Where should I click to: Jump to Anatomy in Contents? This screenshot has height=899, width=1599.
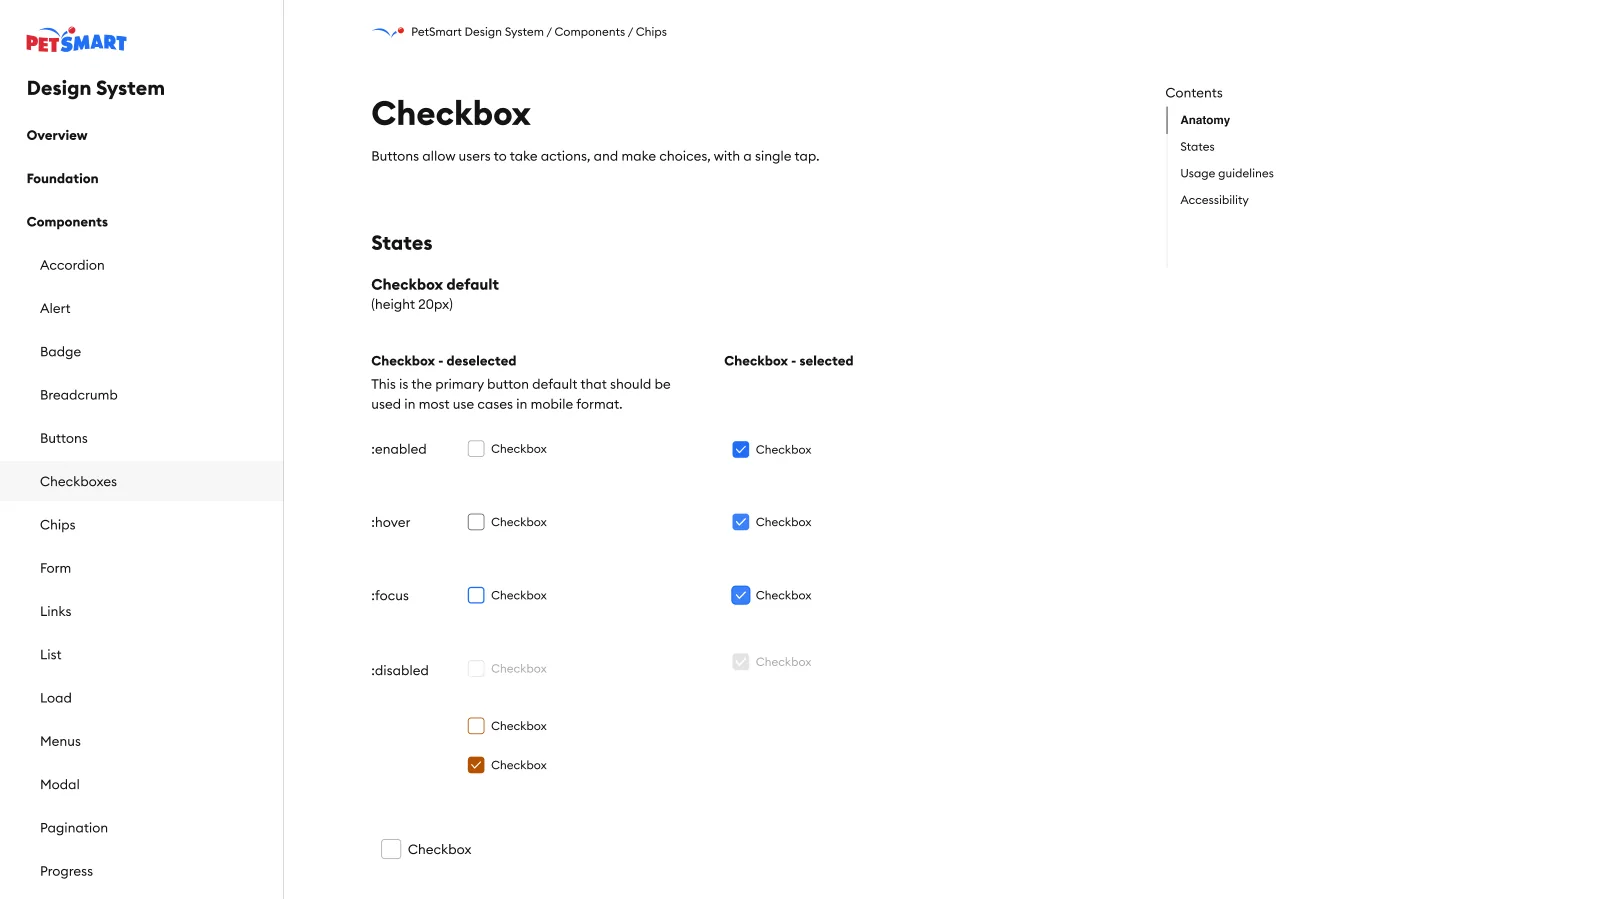[x=1205, y=120]
